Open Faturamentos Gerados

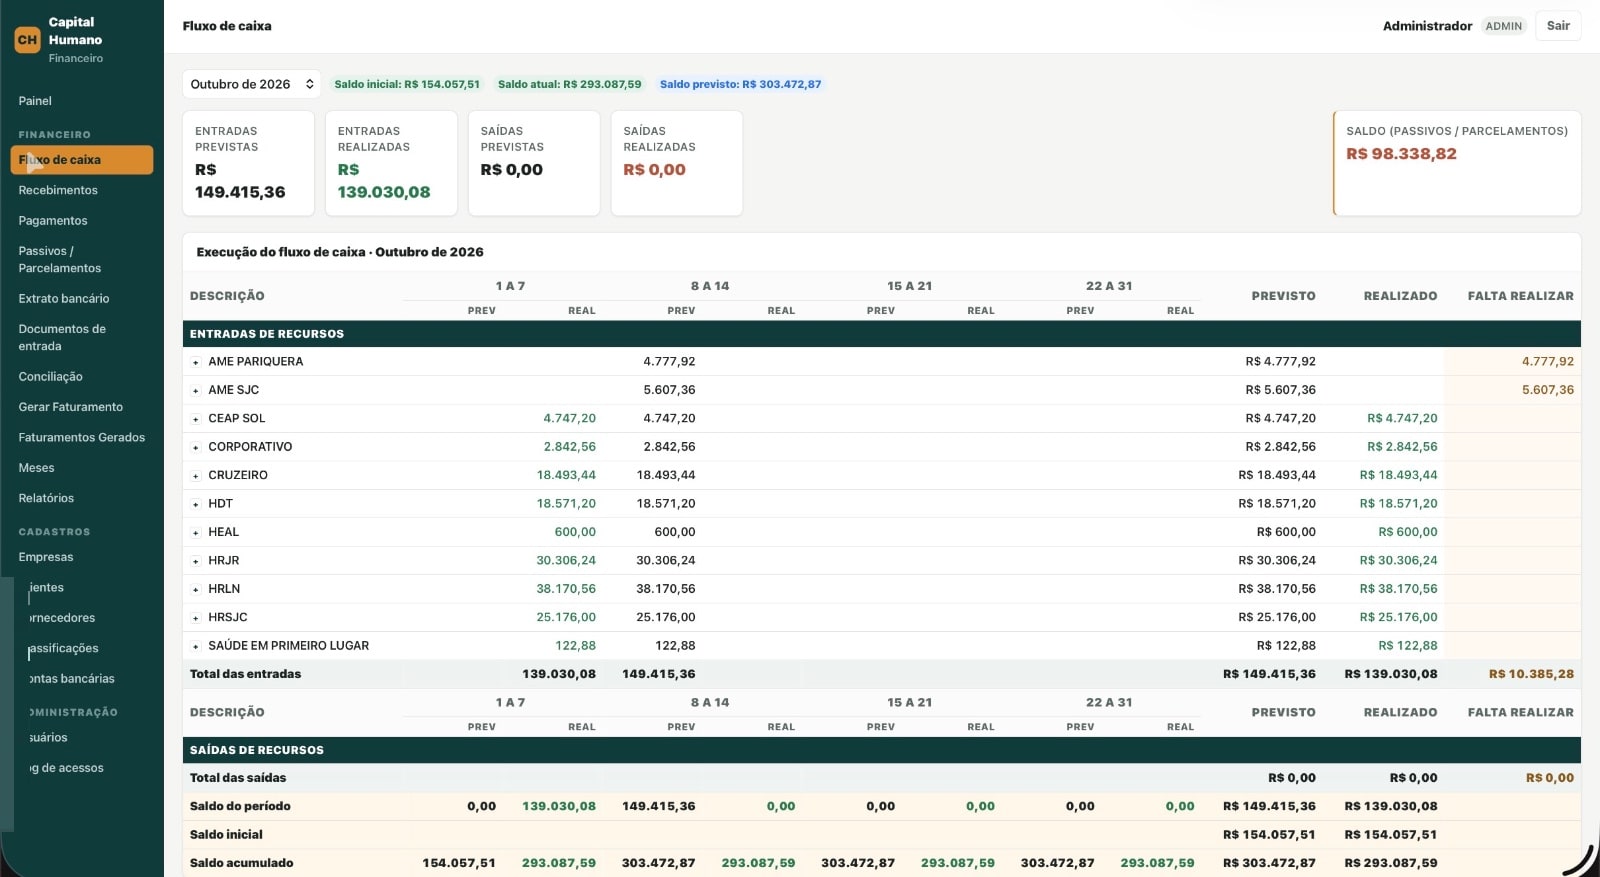(x=82, y=438)
